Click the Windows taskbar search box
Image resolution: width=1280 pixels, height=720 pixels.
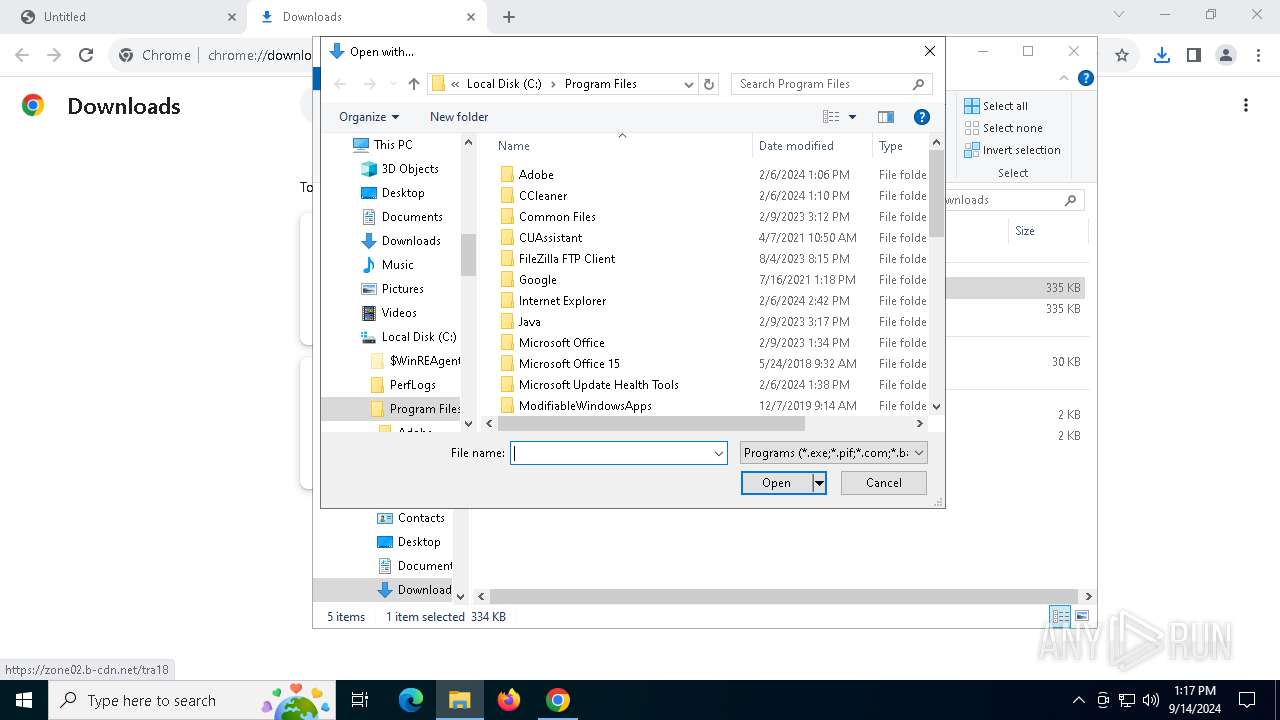[190, 700]
